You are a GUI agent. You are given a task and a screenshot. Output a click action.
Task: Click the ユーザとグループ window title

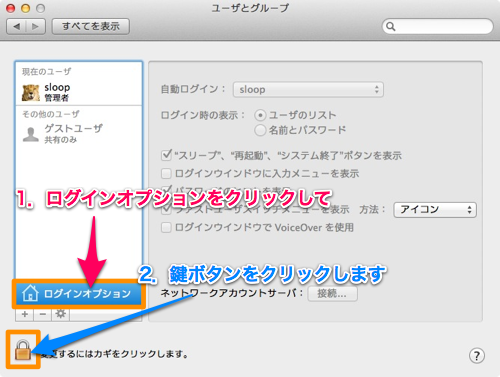coord(250,8)
